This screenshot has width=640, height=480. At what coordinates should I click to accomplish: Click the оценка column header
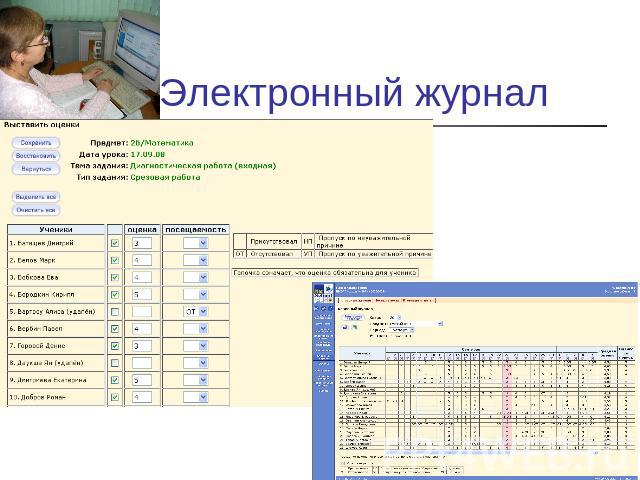142,229
